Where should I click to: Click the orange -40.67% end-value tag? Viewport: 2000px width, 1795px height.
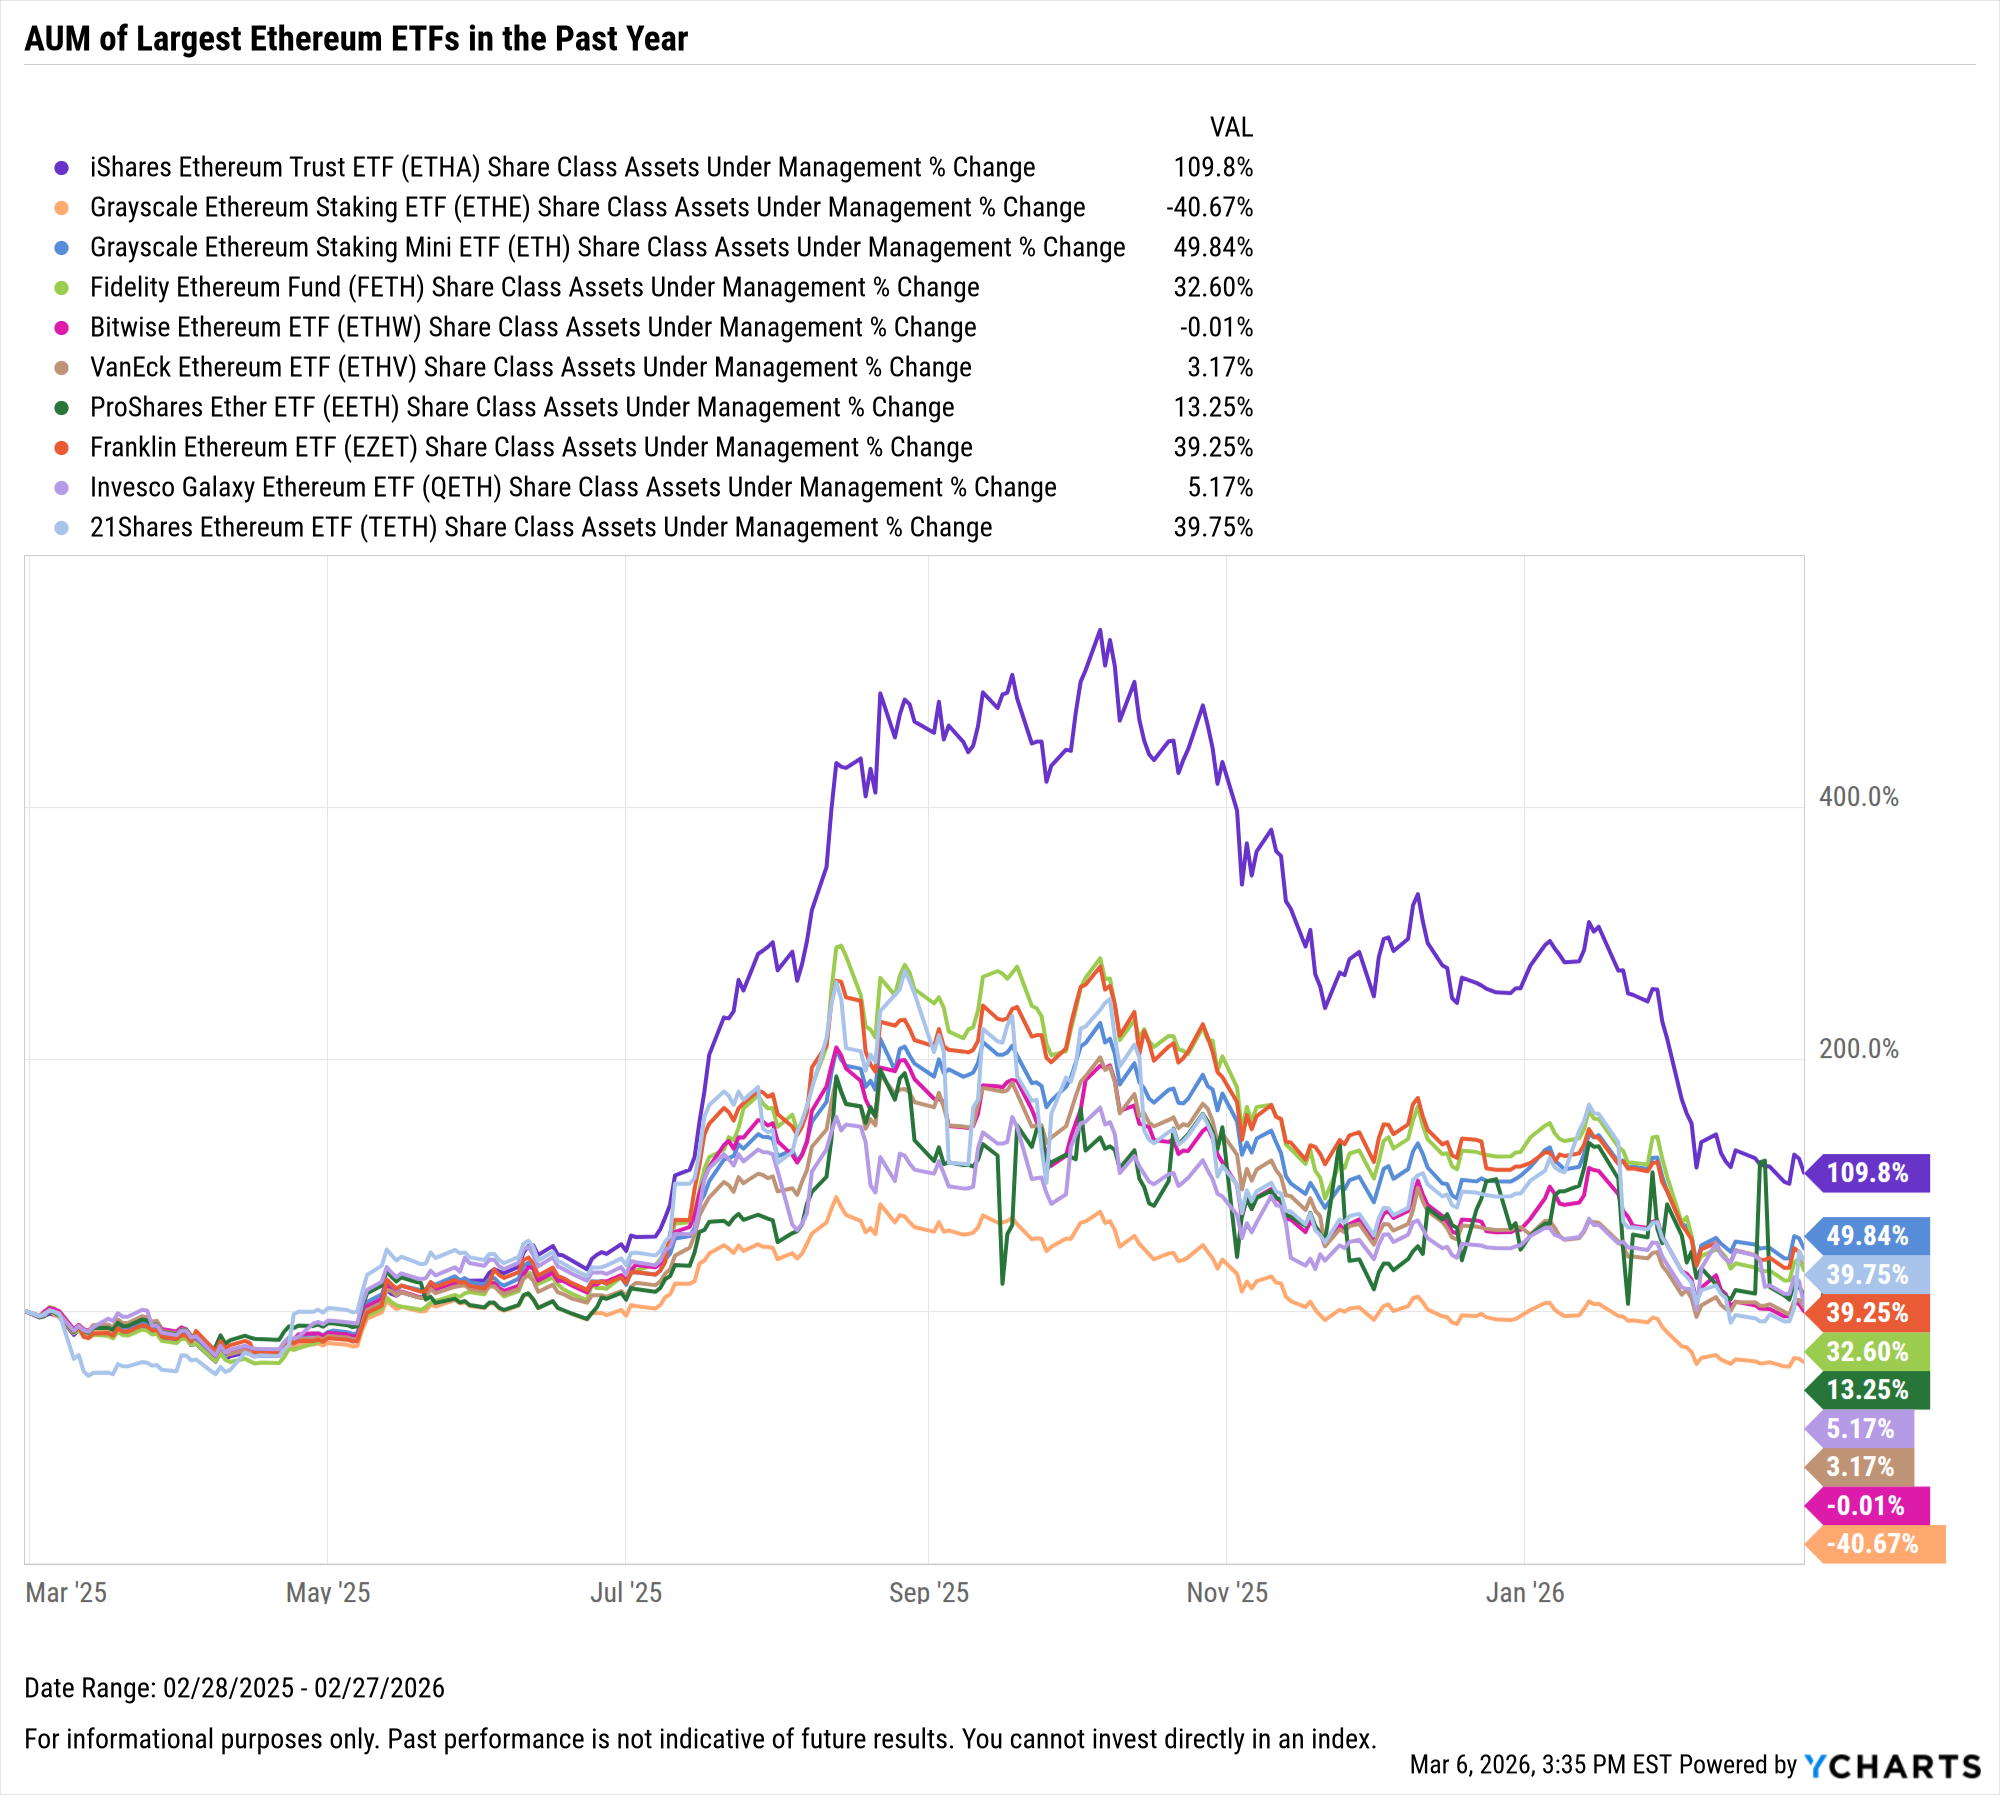click(x=1874, y=1544)
